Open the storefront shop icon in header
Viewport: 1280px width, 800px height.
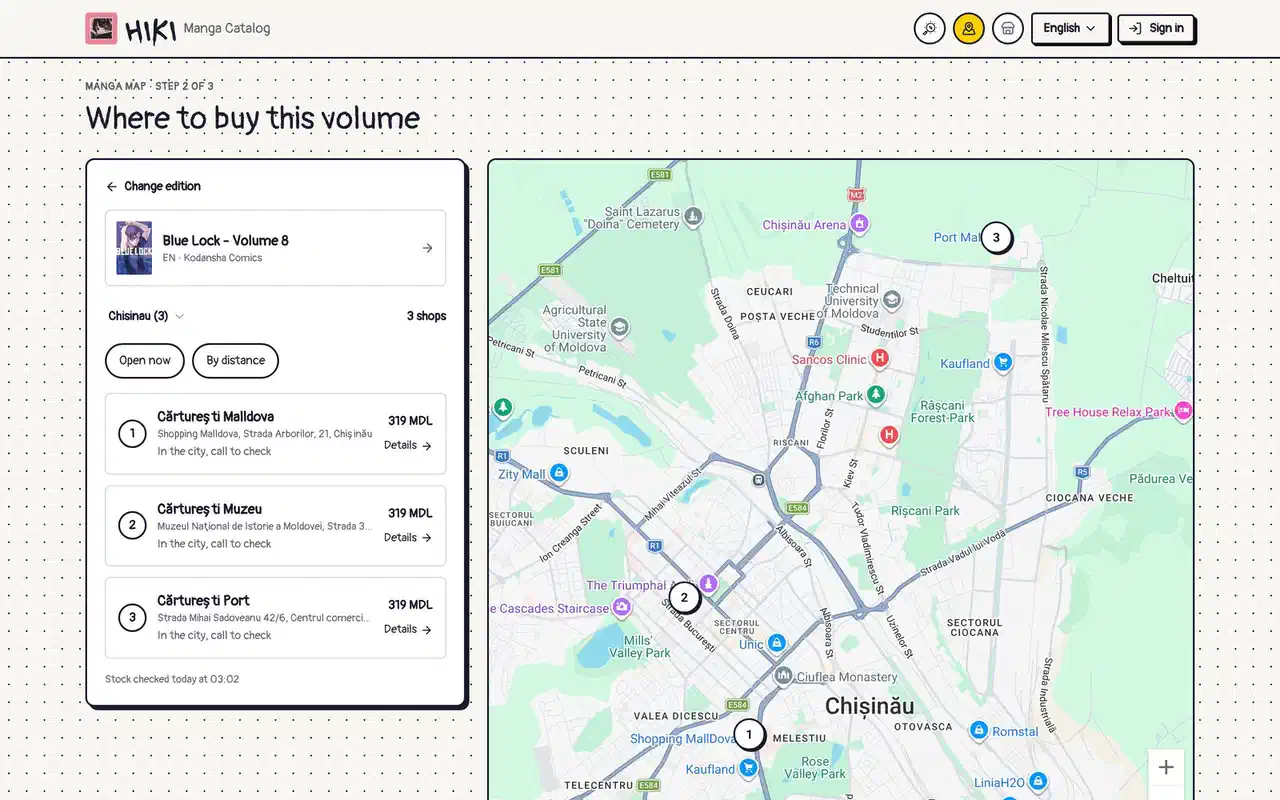pos(1007,28)
